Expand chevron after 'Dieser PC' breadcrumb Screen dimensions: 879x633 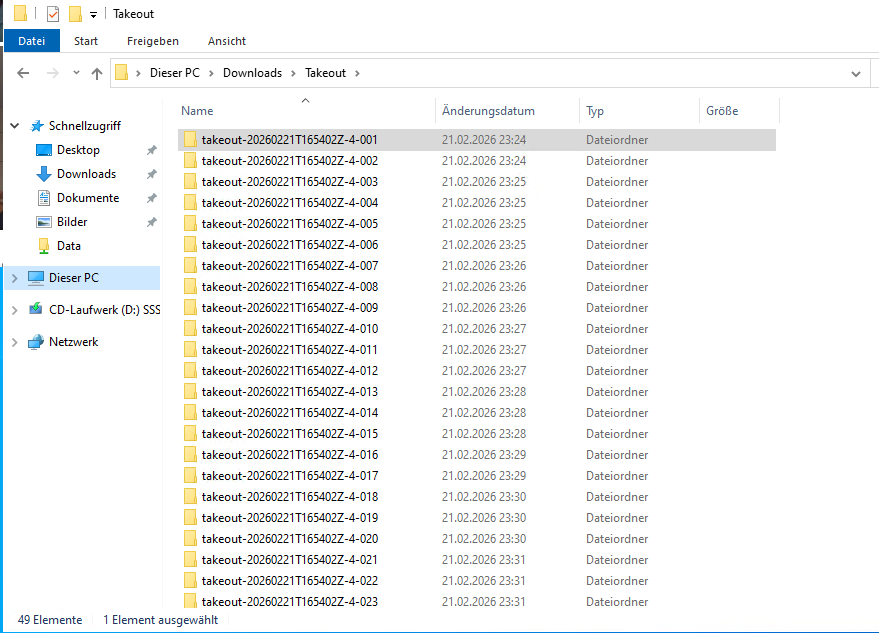pyautogui.click(x=211, y=73)
